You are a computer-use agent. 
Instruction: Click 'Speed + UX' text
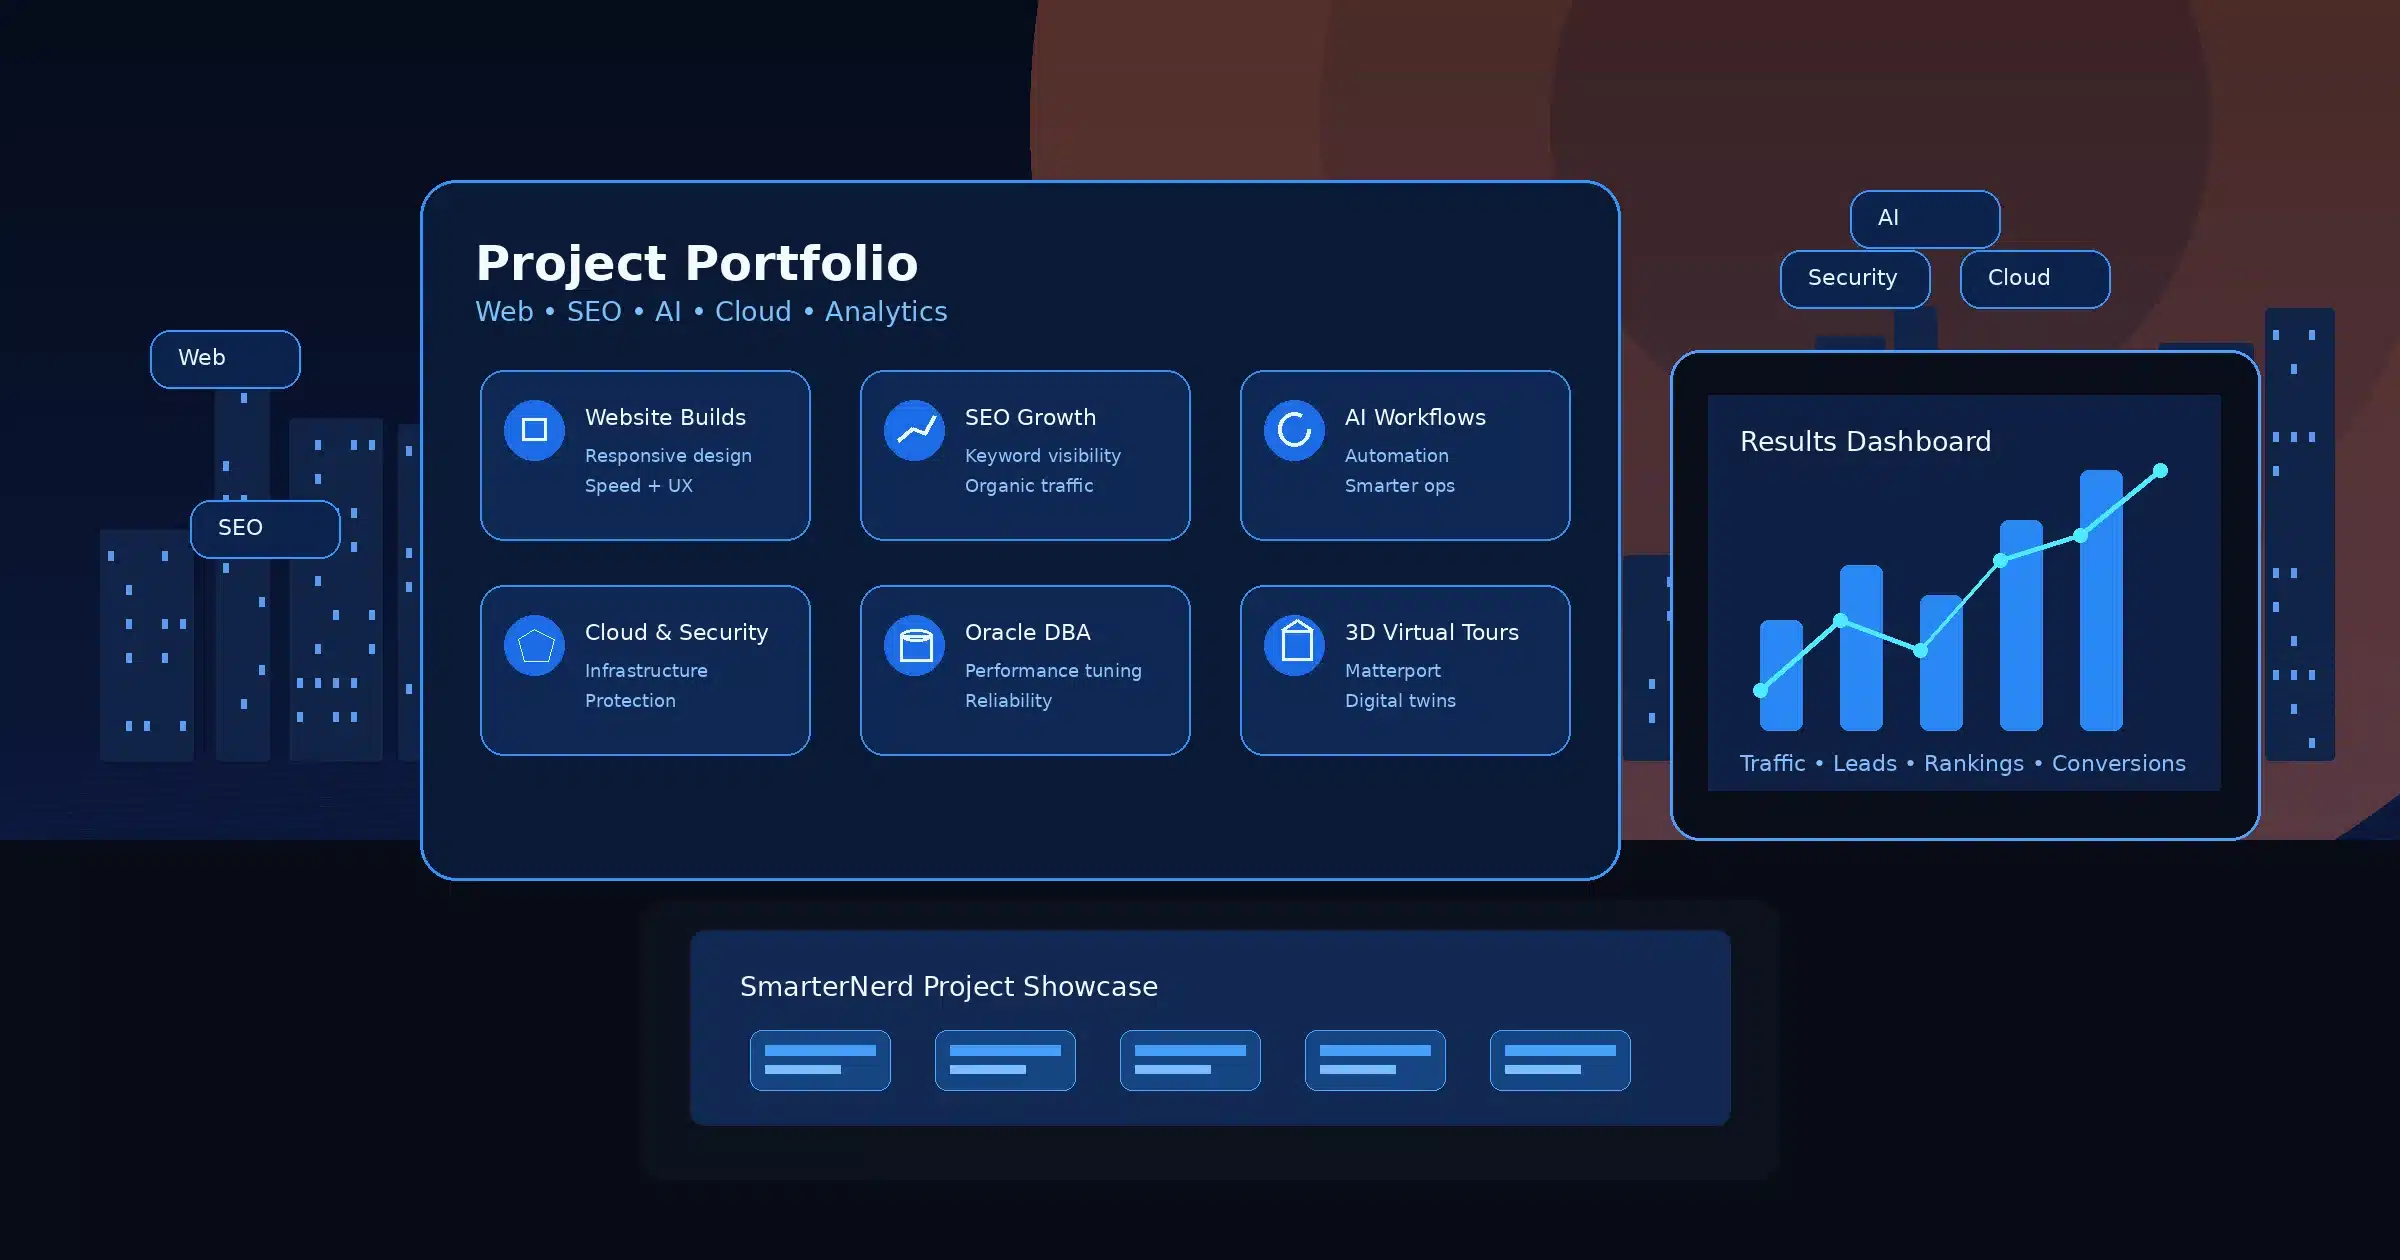[x=638, y=486]
